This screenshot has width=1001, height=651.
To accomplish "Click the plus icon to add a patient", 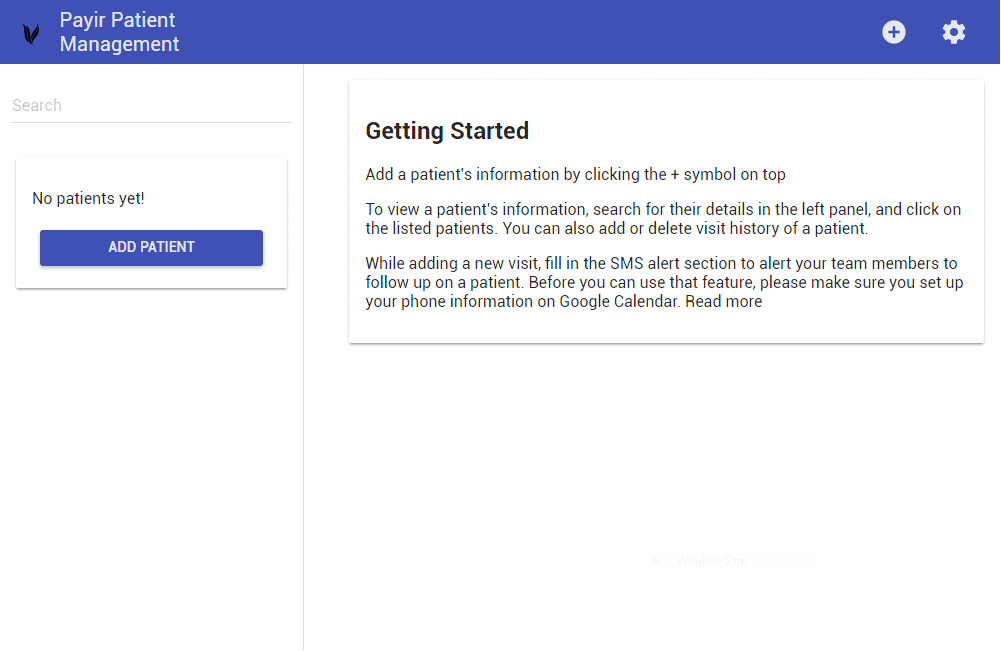I will (894, 32).
